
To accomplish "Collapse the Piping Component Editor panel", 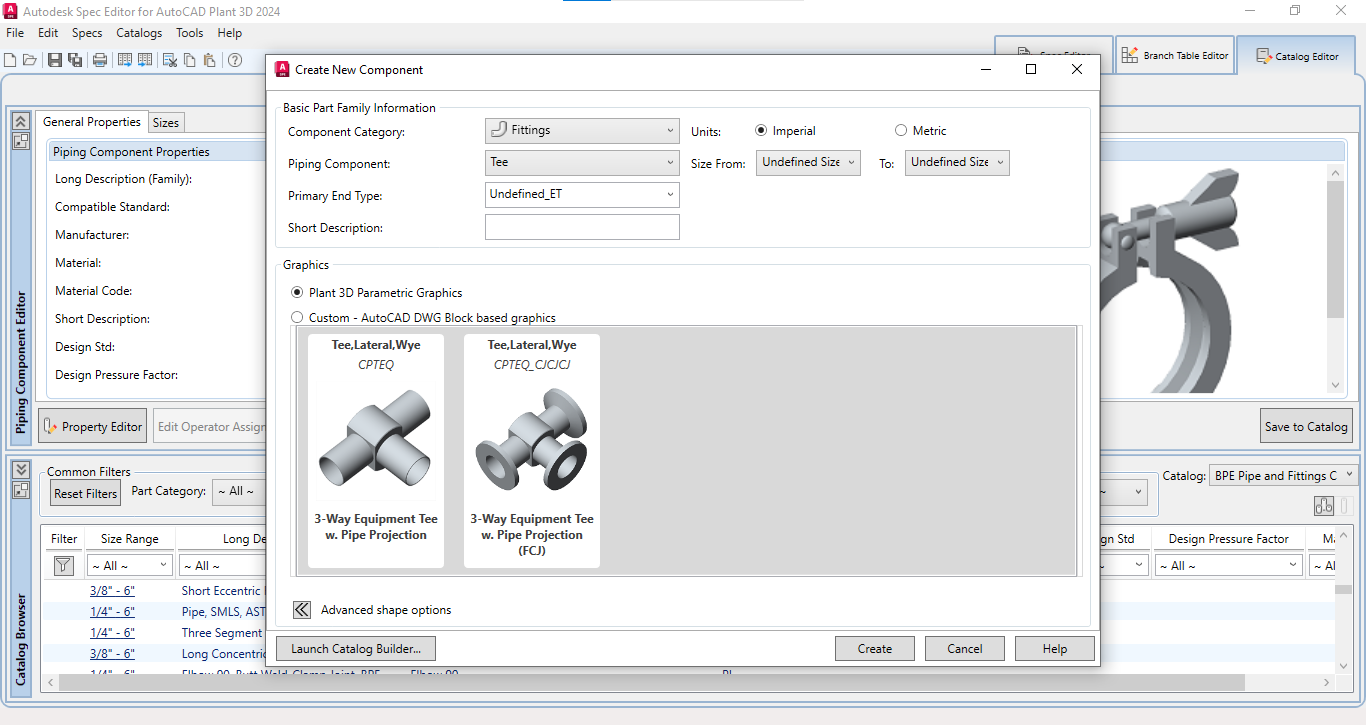I will [x=21, y=121].
